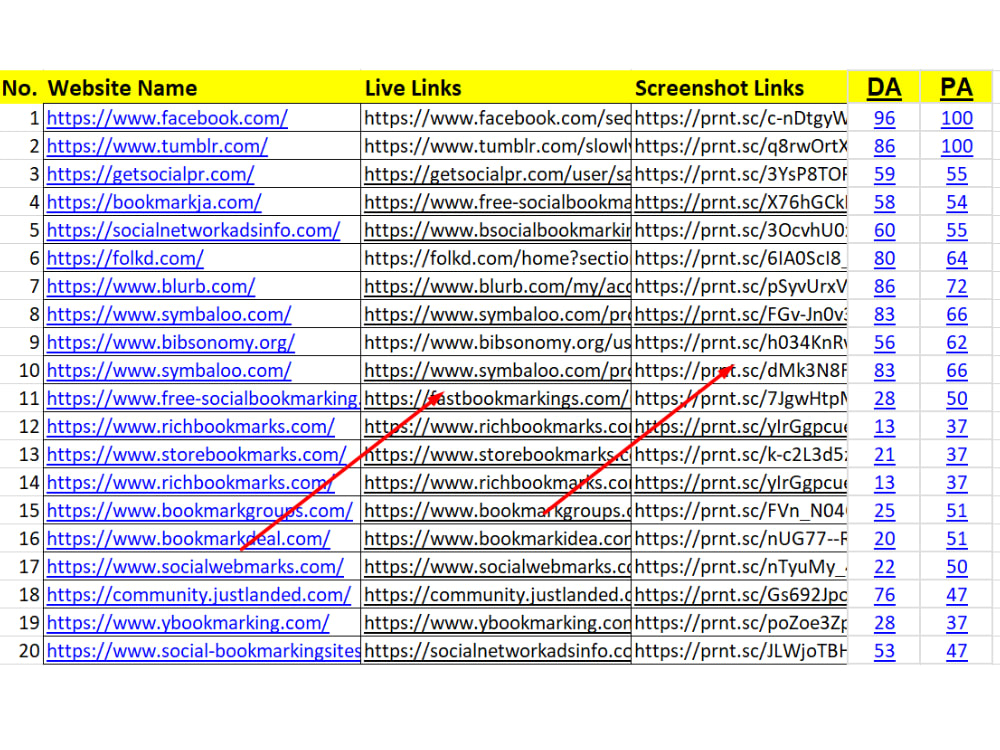1000x750 pixels.
Task: Open the https://www.storebookmarks.com/ website name link
Action: tap(196, 455)
